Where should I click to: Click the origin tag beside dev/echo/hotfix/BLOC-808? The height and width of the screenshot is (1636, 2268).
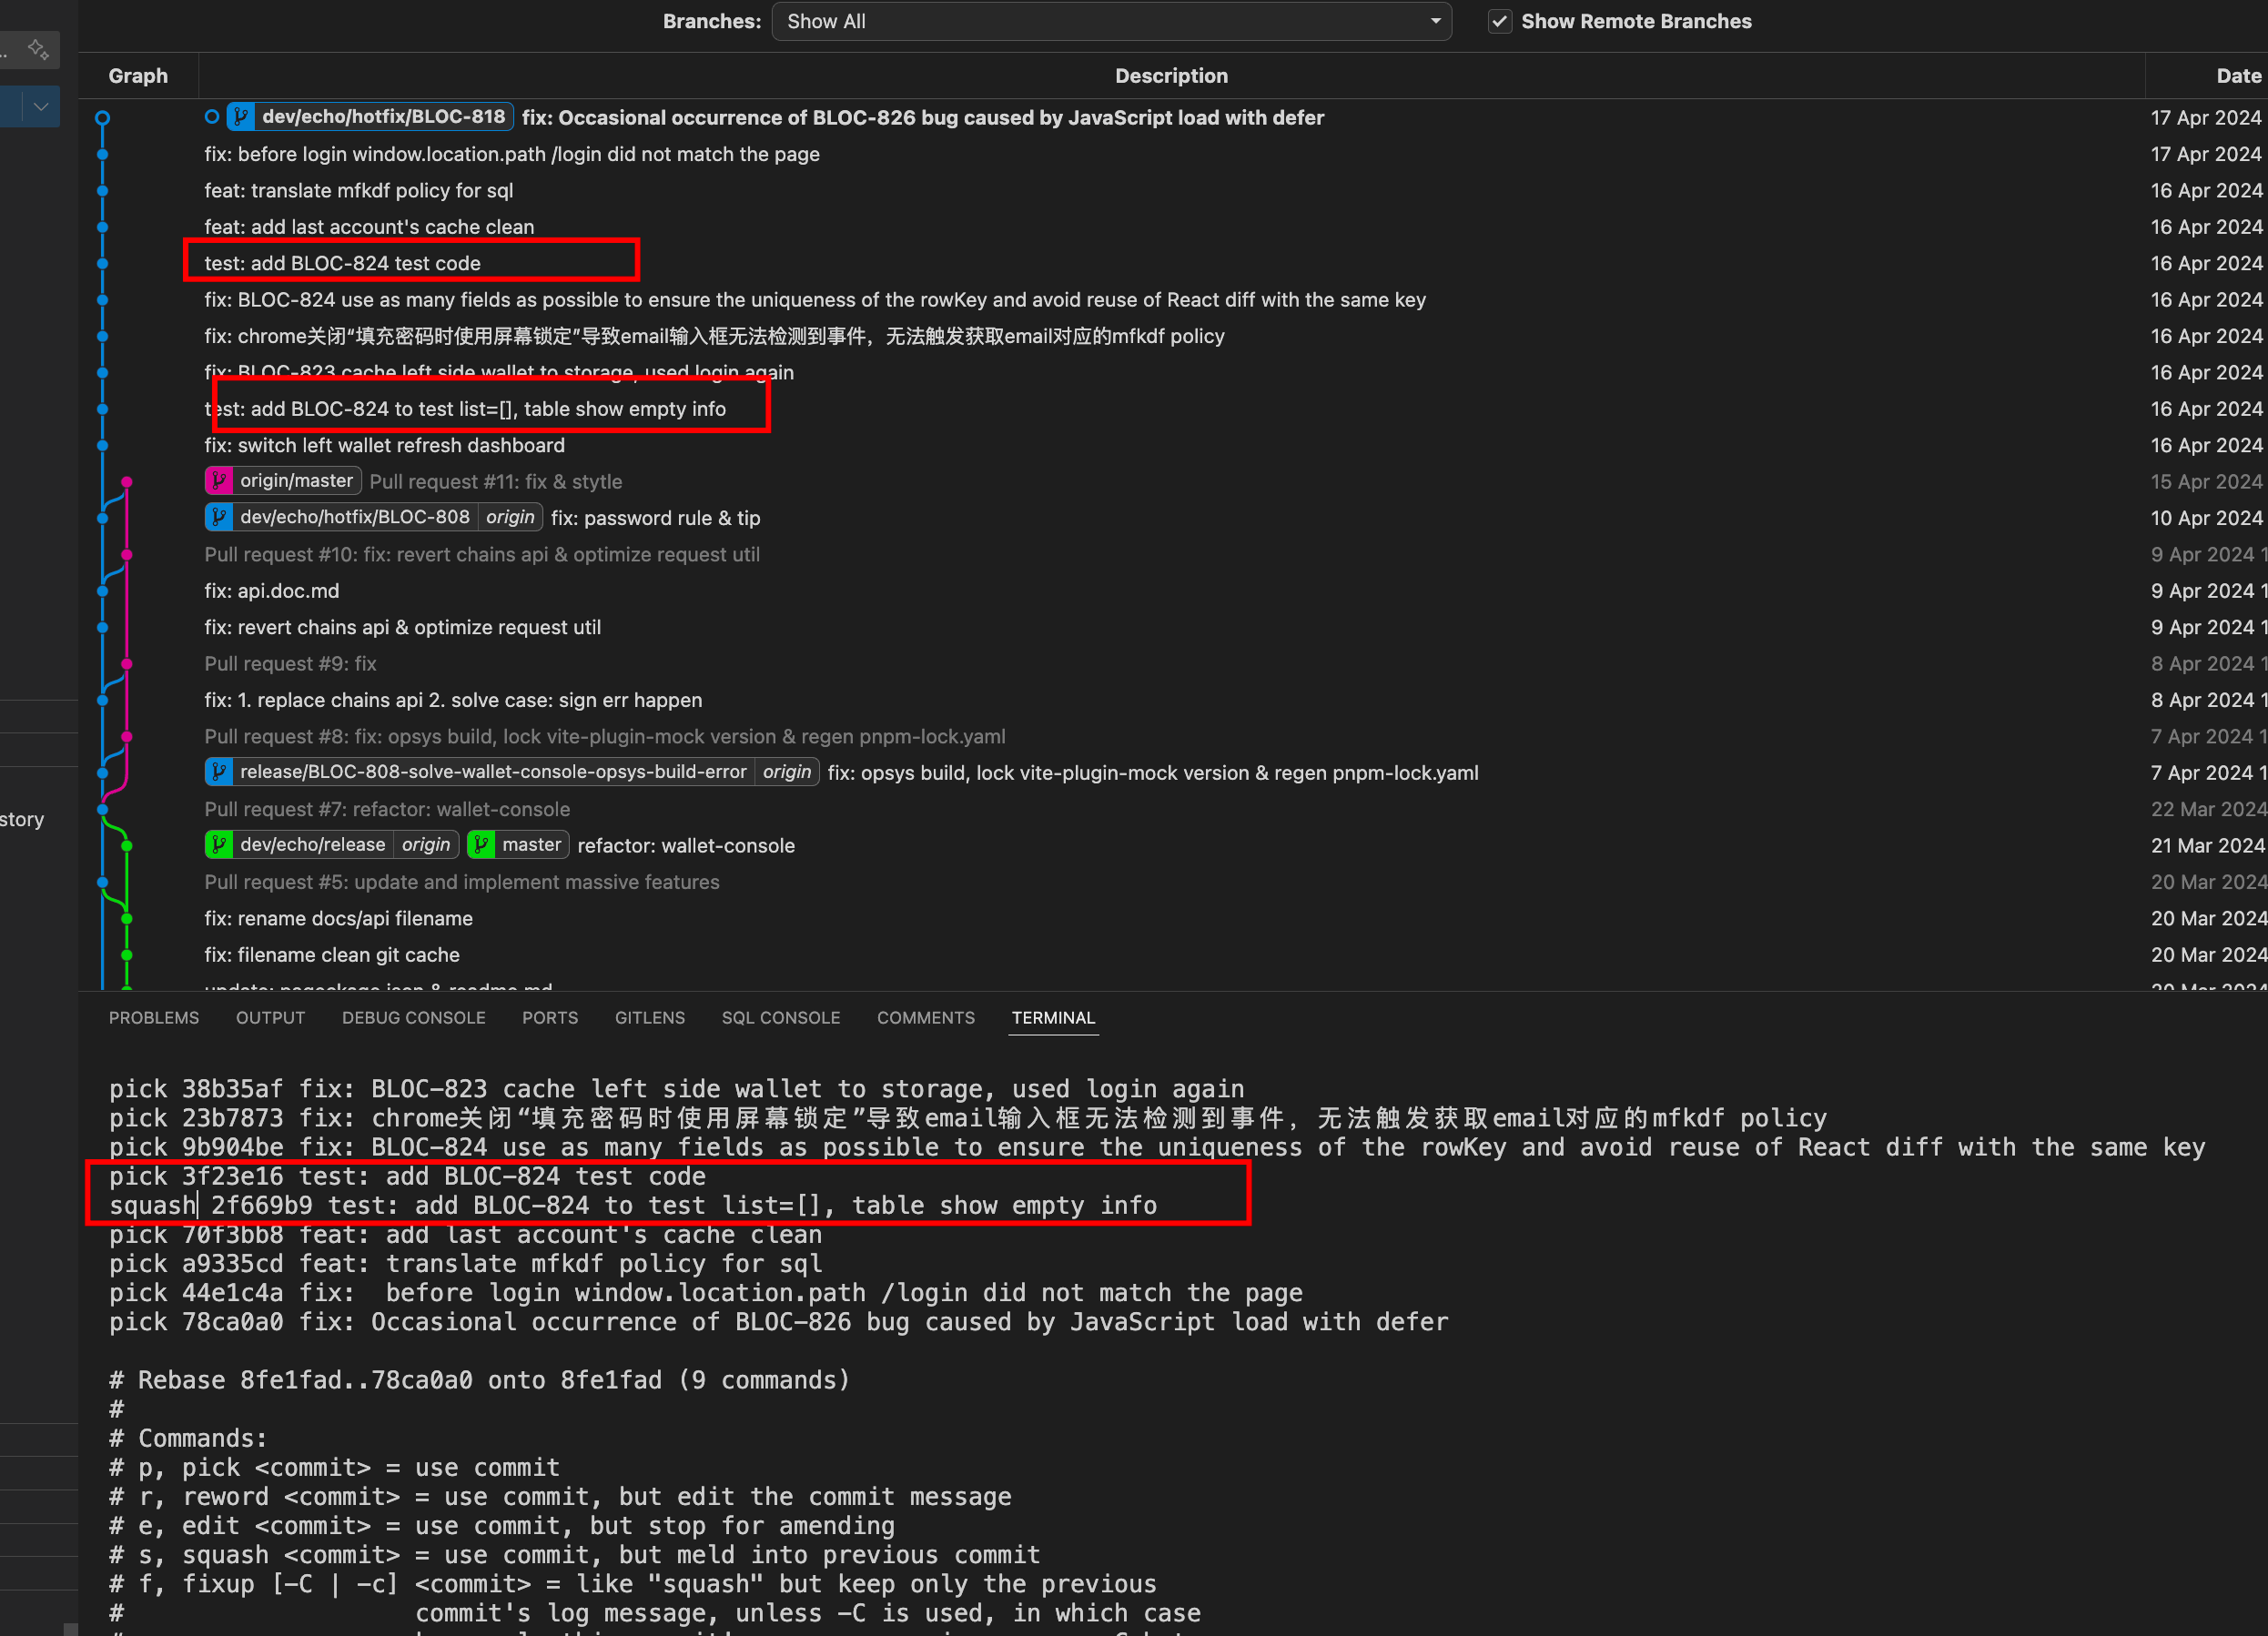coord(510,517)
